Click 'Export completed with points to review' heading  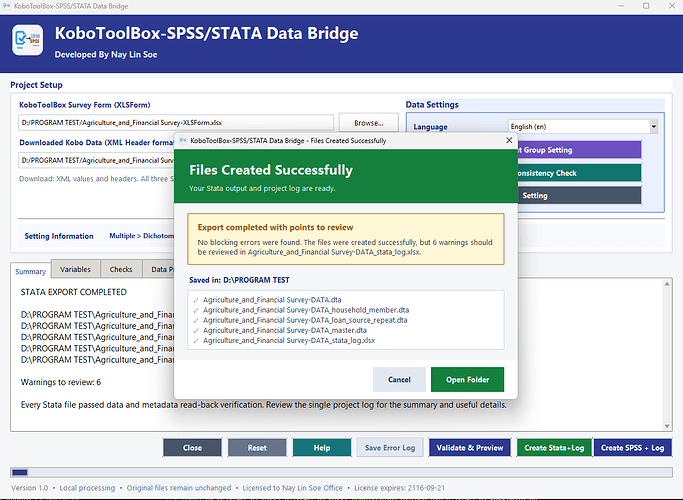(275, 227)
